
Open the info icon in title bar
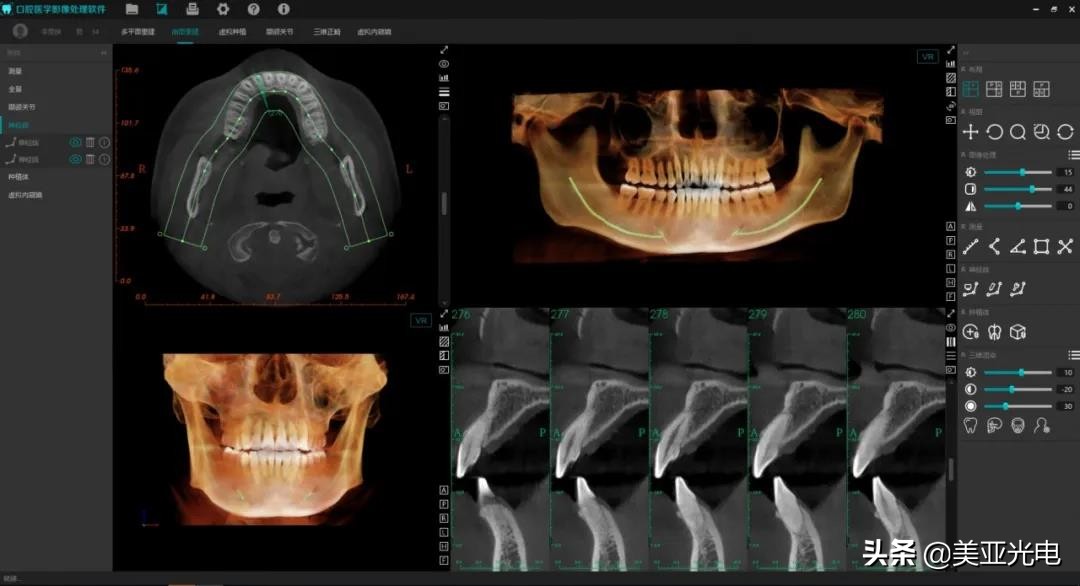tap(284, 10)
